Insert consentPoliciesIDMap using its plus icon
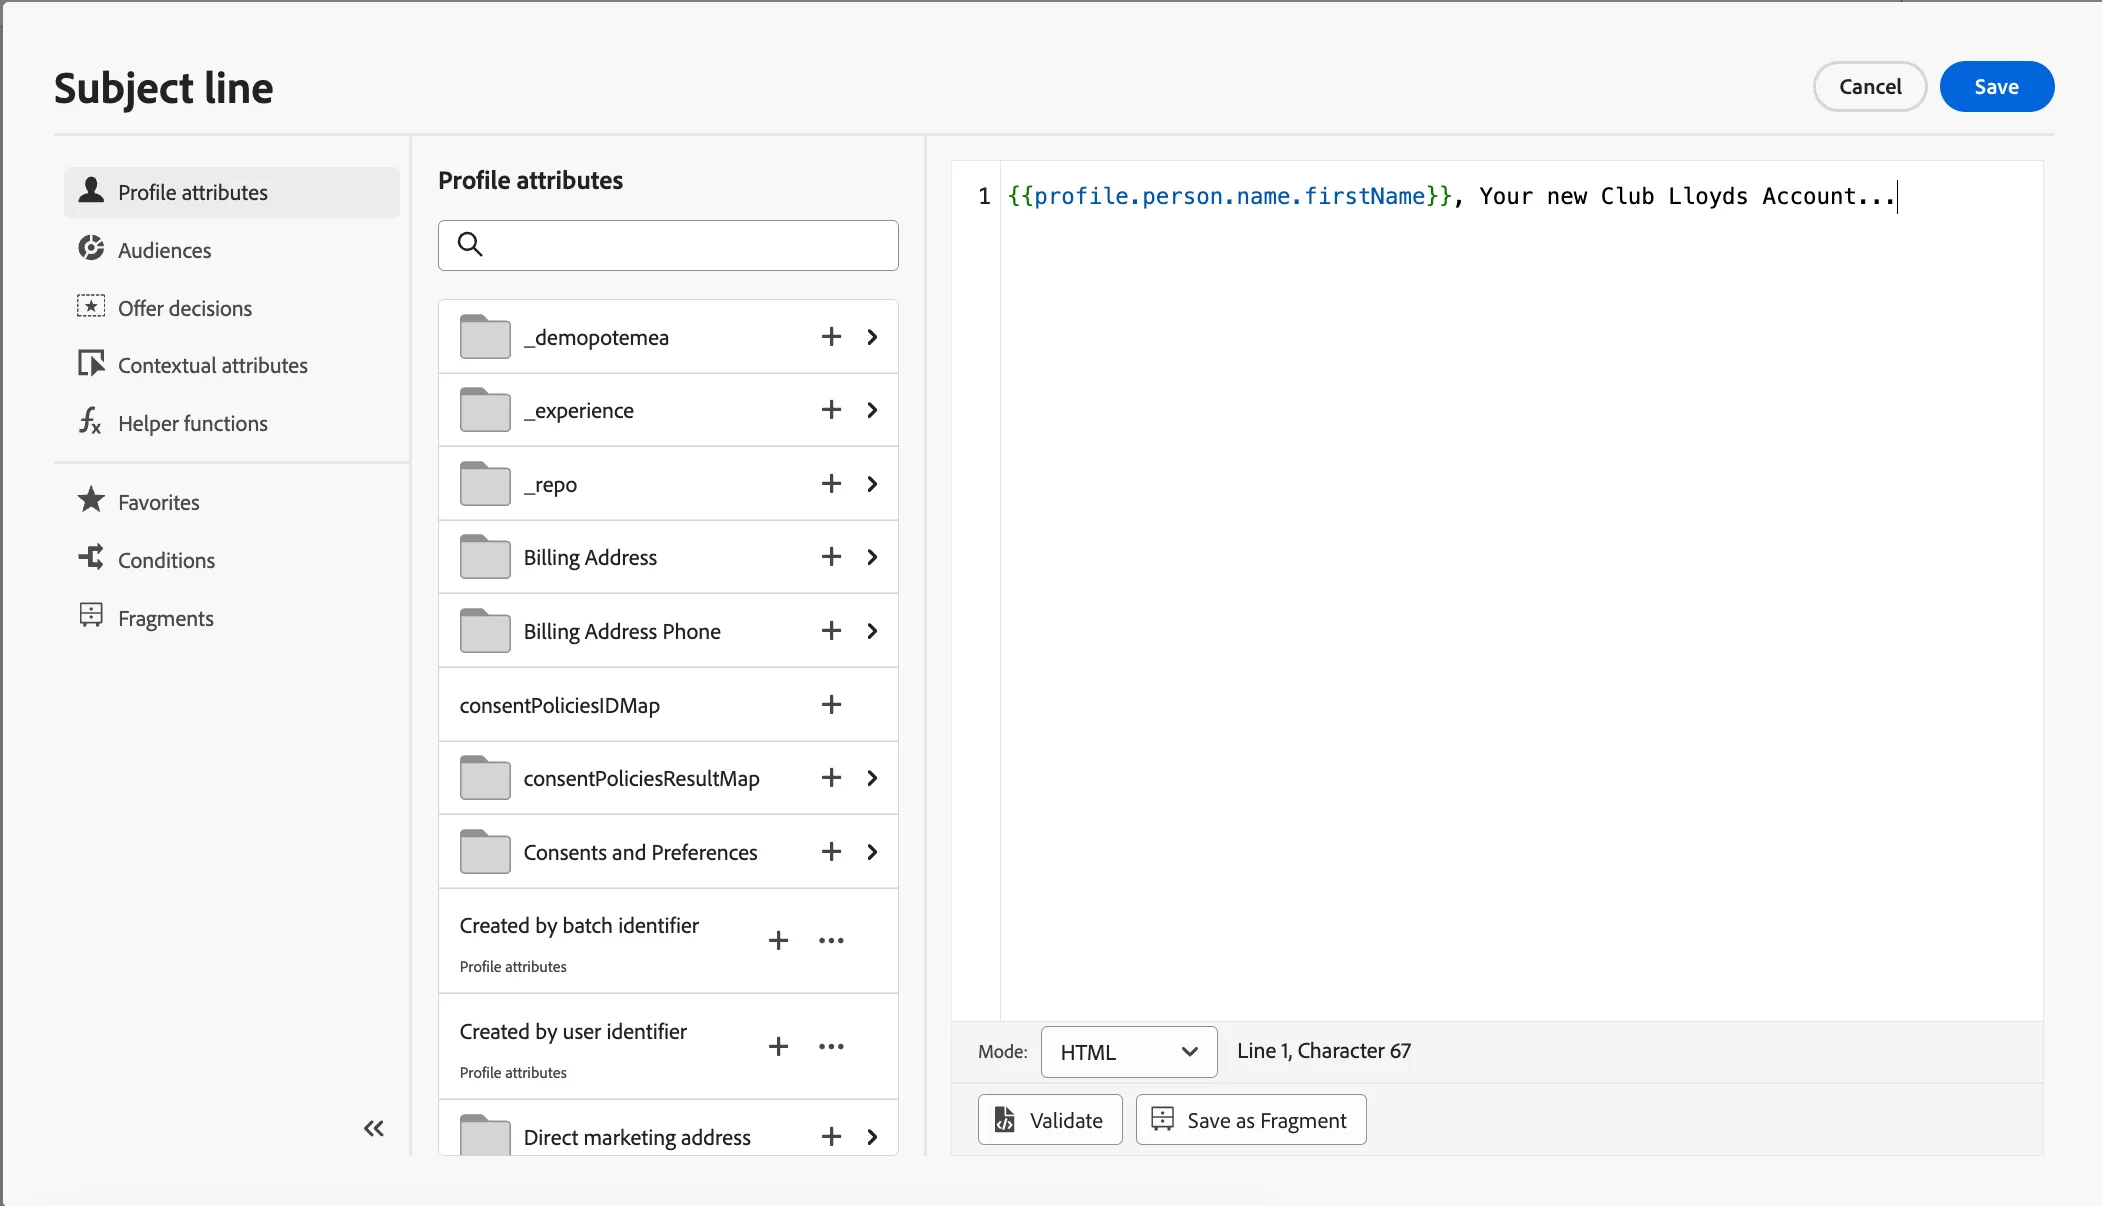2102x1206 pixels. coord(831,705)
